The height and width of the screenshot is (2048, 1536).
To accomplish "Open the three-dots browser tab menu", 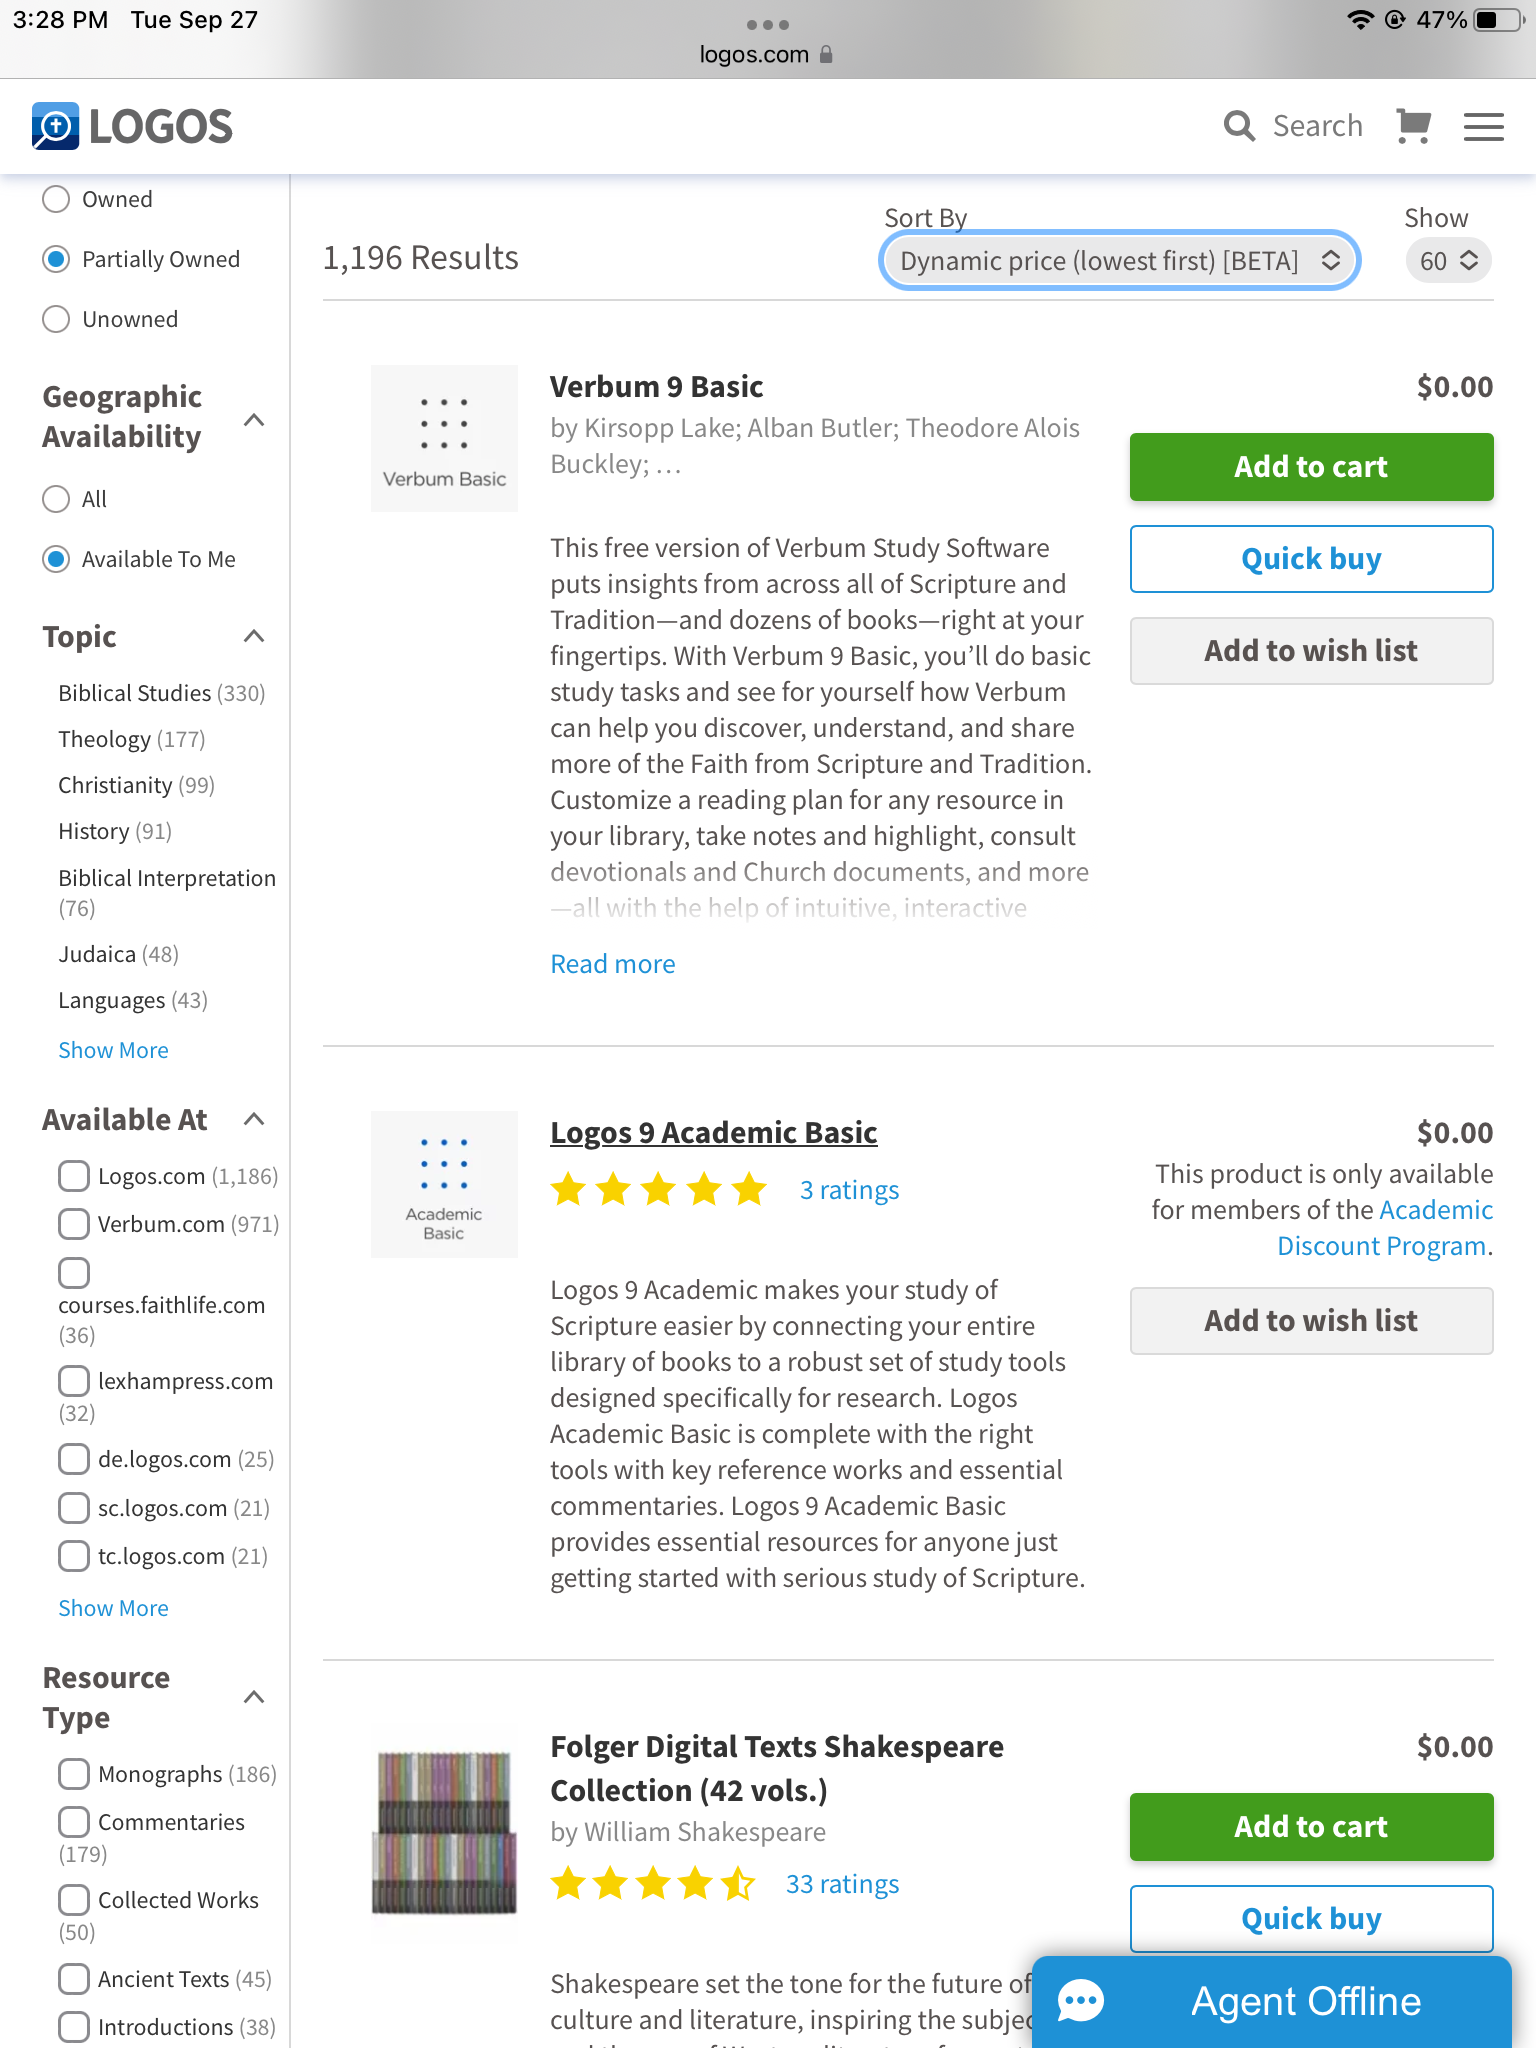I will pos(768,24).
